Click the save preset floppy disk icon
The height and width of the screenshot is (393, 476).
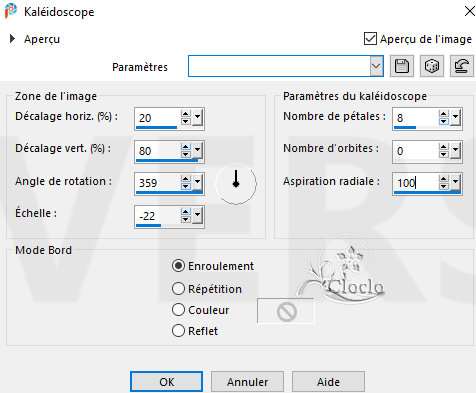coord(402,66)
